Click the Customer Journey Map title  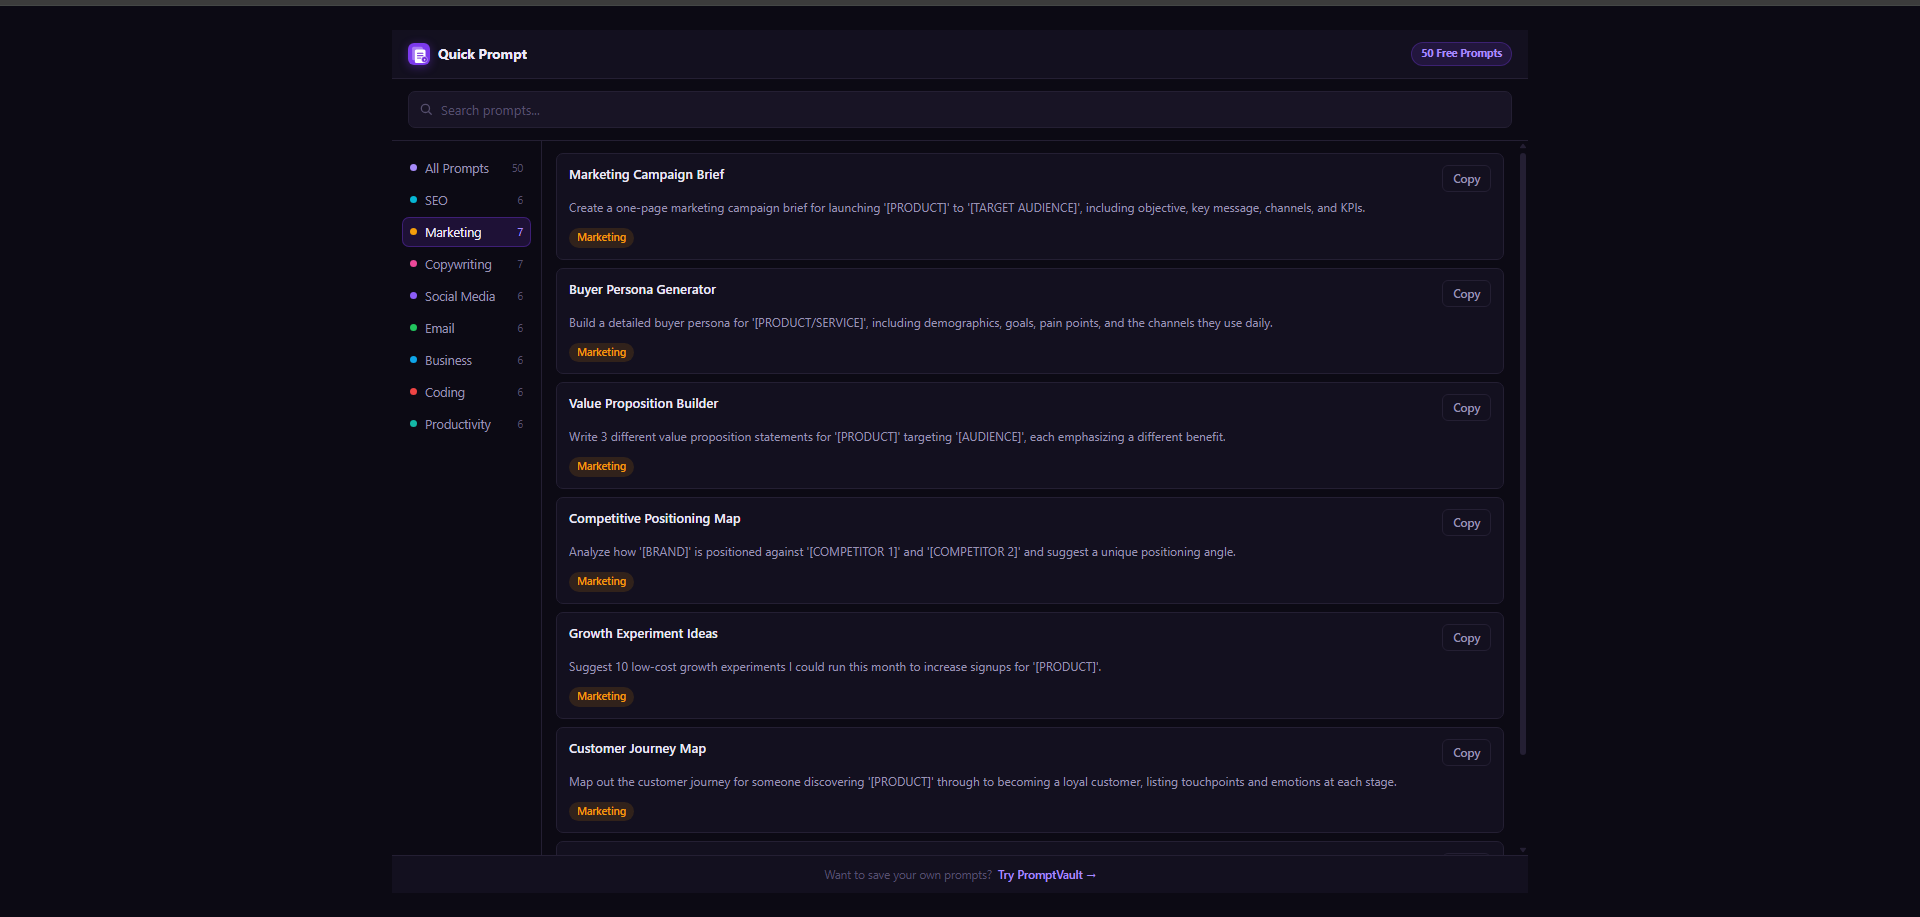pyautogui.click(x=637, y=748)
